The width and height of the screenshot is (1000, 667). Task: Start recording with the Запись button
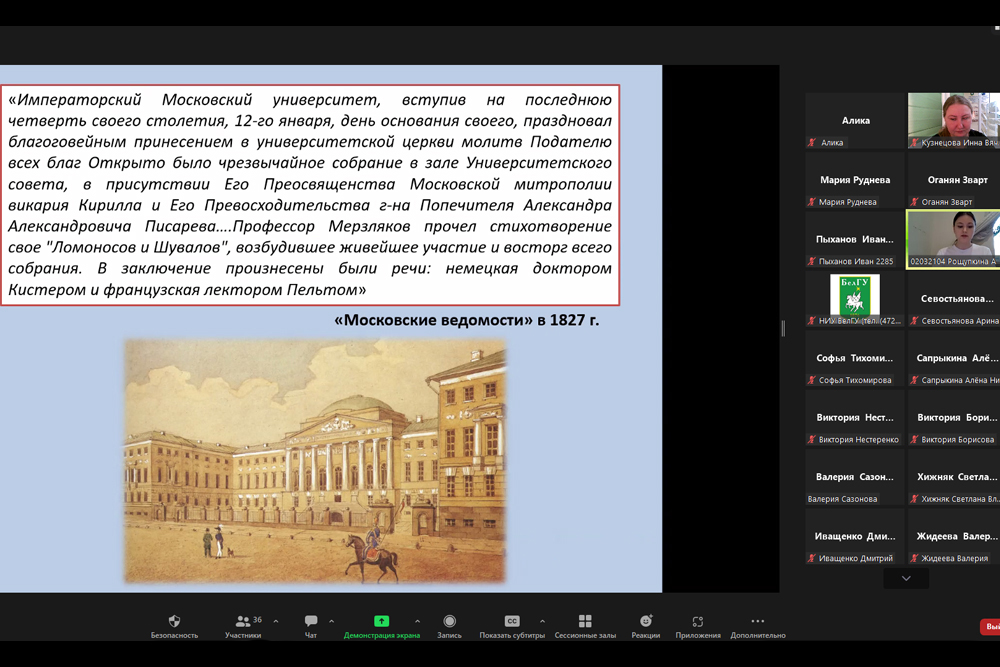pos(449,621)
